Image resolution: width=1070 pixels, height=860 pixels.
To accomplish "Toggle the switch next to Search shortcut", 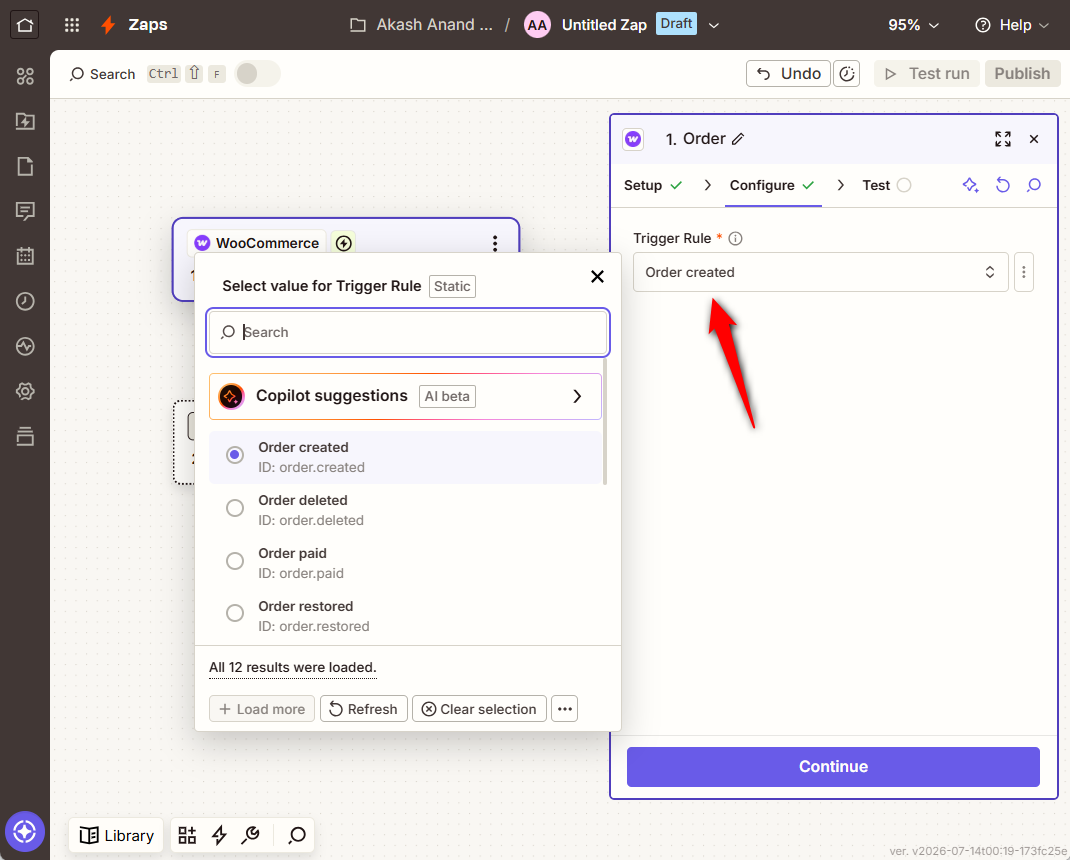I will tap(257, 74).
